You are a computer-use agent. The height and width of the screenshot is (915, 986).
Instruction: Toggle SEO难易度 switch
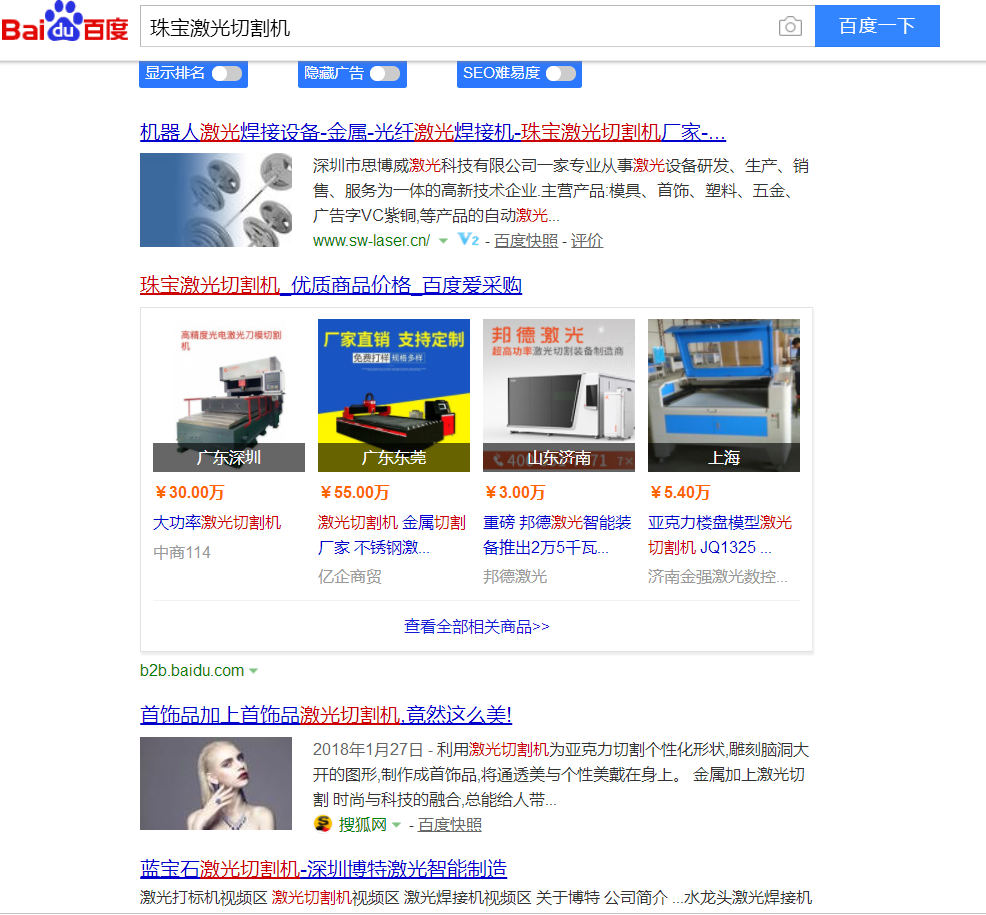point(561,74)
